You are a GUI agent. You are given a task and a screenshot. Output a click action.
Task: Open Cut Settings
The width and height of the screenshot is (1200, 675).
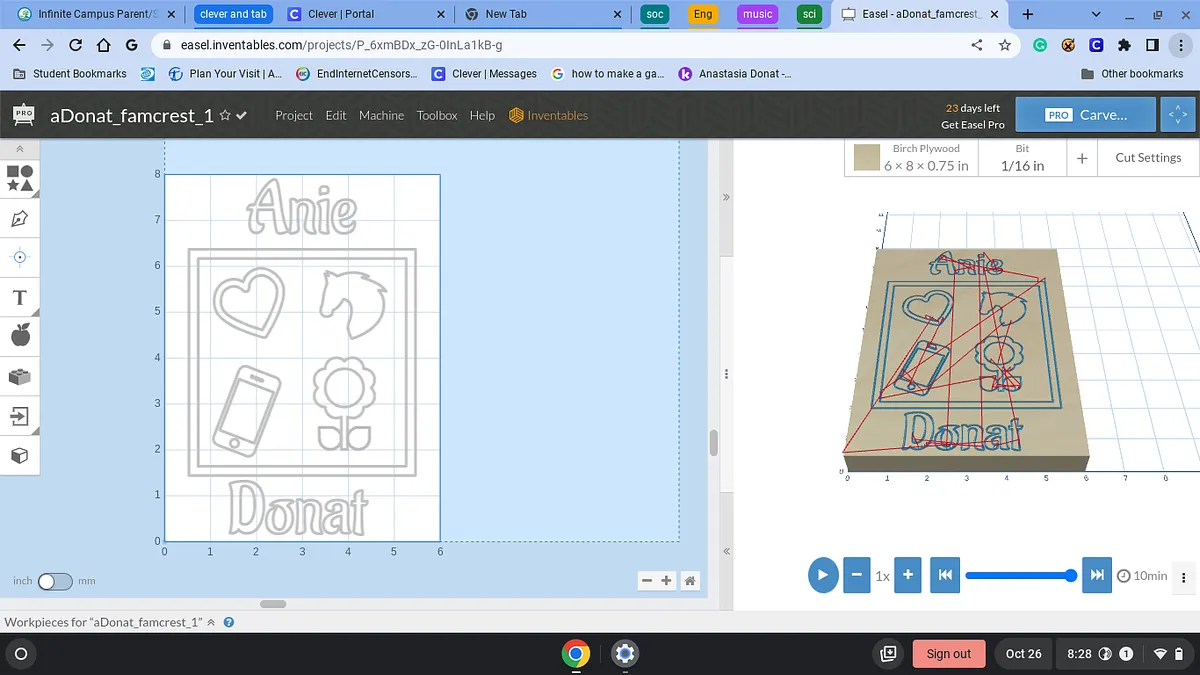(x=1147, y=158)
